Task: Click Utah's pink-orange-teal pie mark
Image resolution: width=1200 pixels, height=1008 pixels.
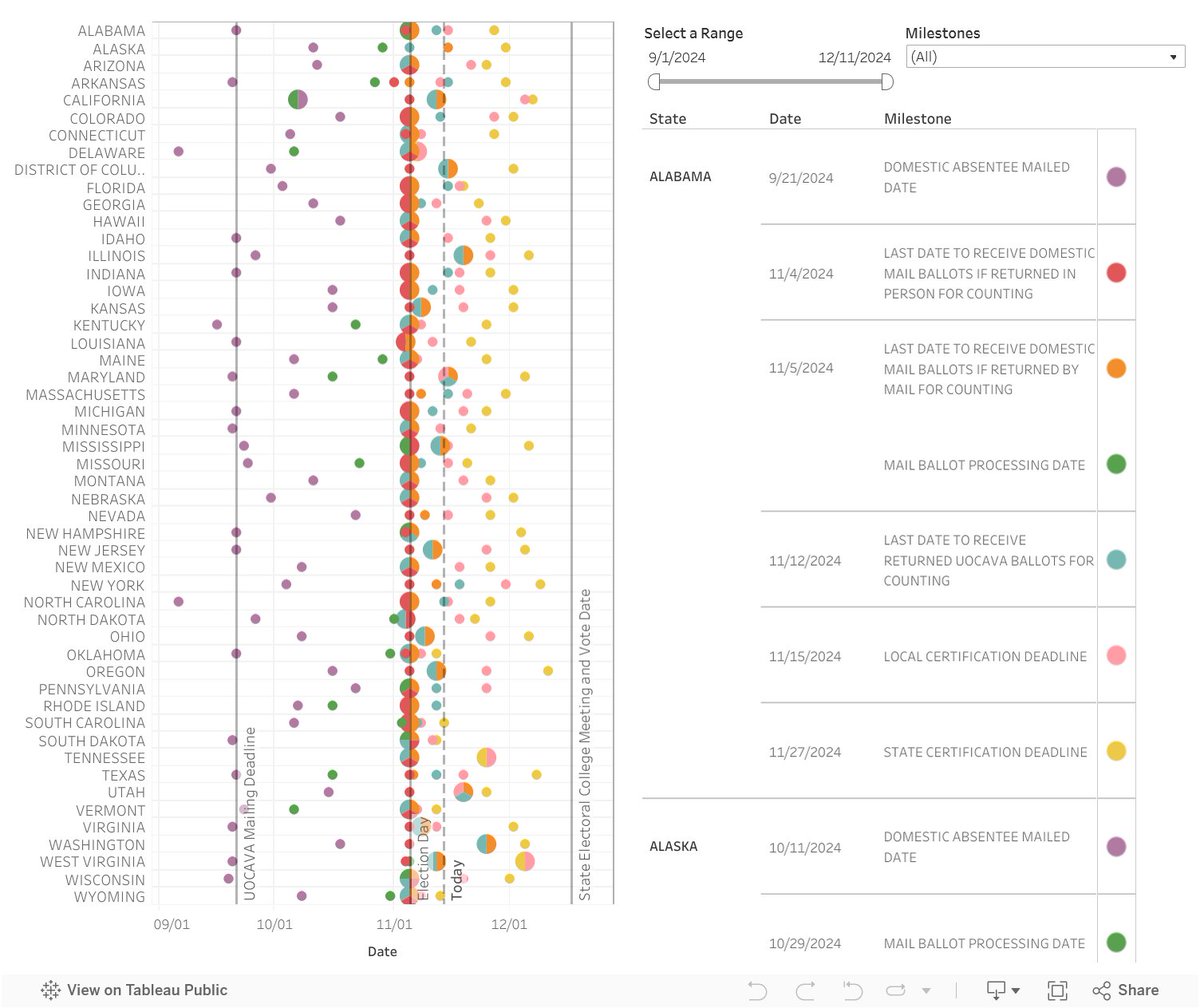Action: click(463, 792)
